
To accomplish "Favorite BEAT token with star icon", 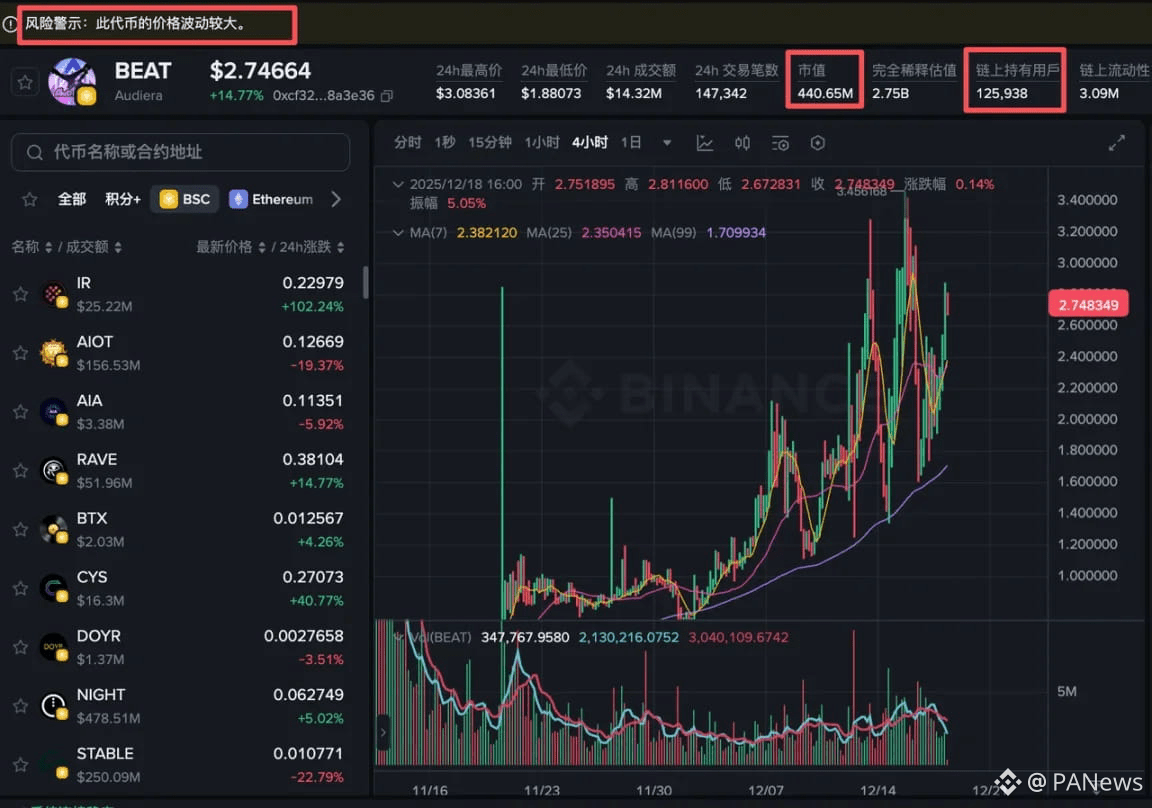I will [x=25, y=82].
